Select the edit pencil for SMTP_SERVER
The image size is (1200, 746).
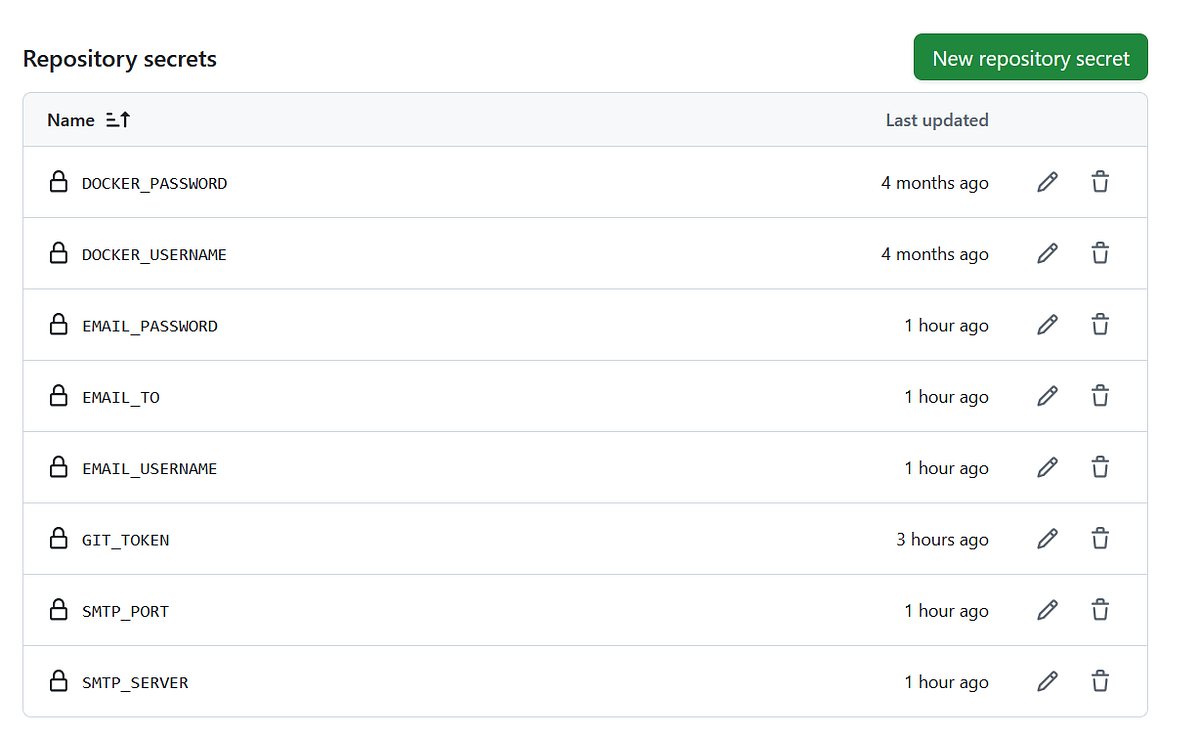(x=1047, y=681)
